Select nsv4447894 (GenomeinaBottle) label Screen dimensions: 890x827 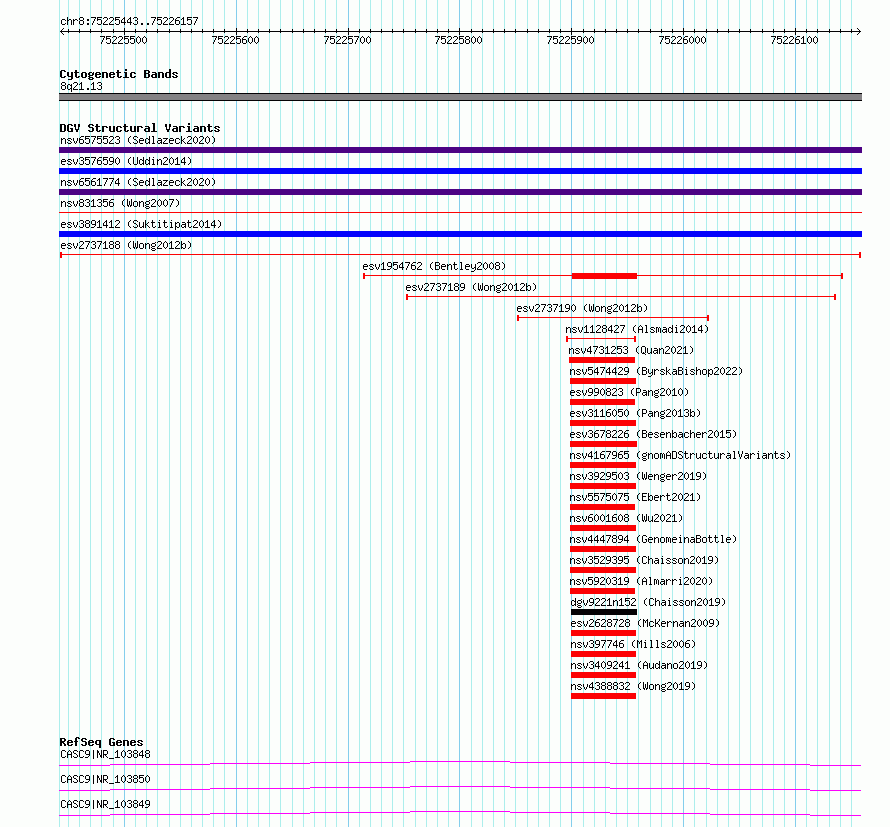click(x=653, y=539)
